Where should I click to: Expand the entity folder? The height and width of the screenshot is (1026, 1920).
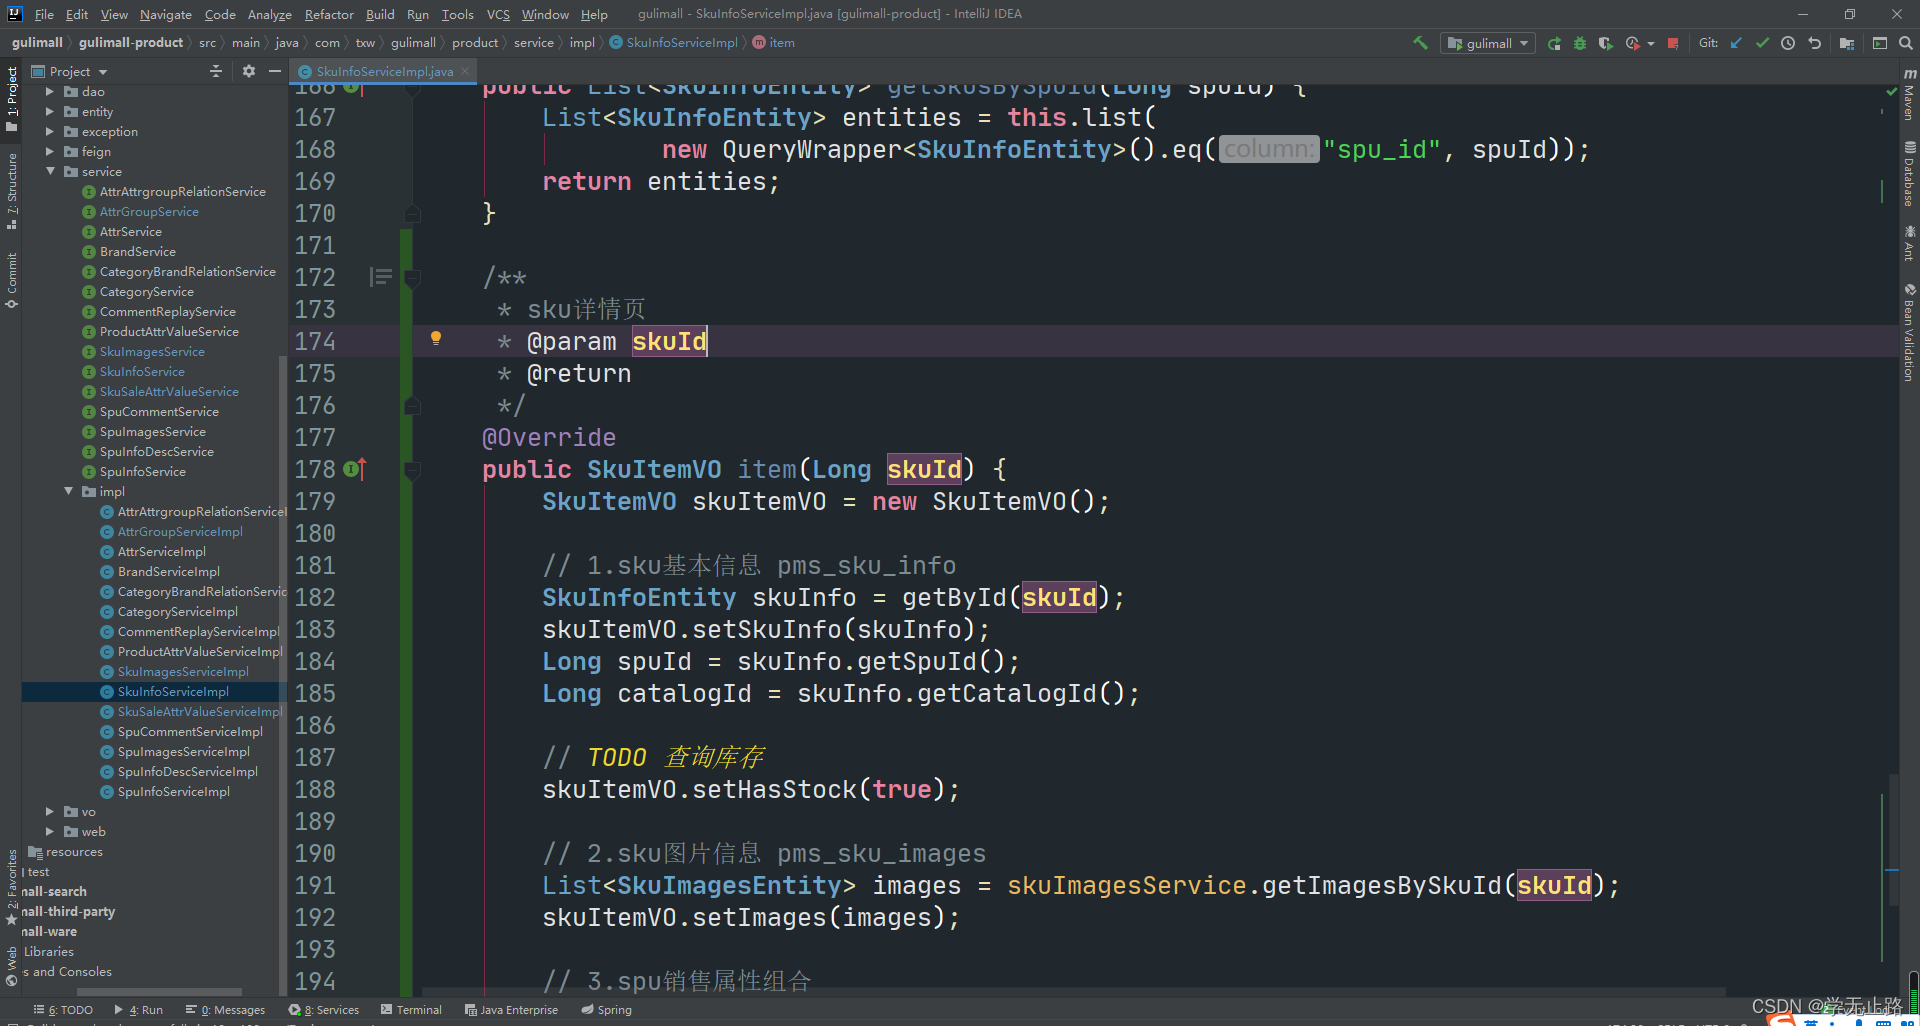click(50, 111)
